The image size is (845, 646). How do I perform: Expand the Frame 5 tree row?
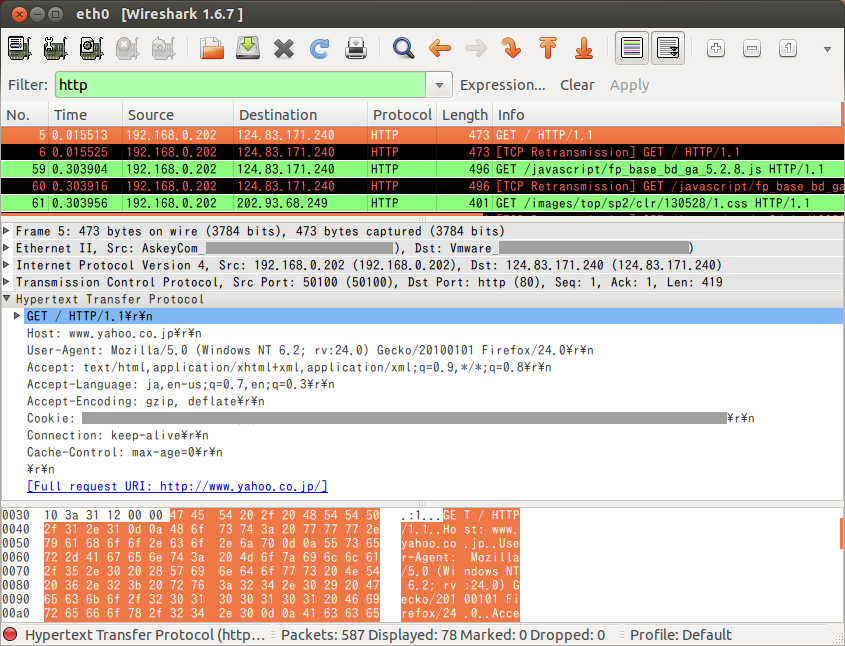(x=6, y=231)
